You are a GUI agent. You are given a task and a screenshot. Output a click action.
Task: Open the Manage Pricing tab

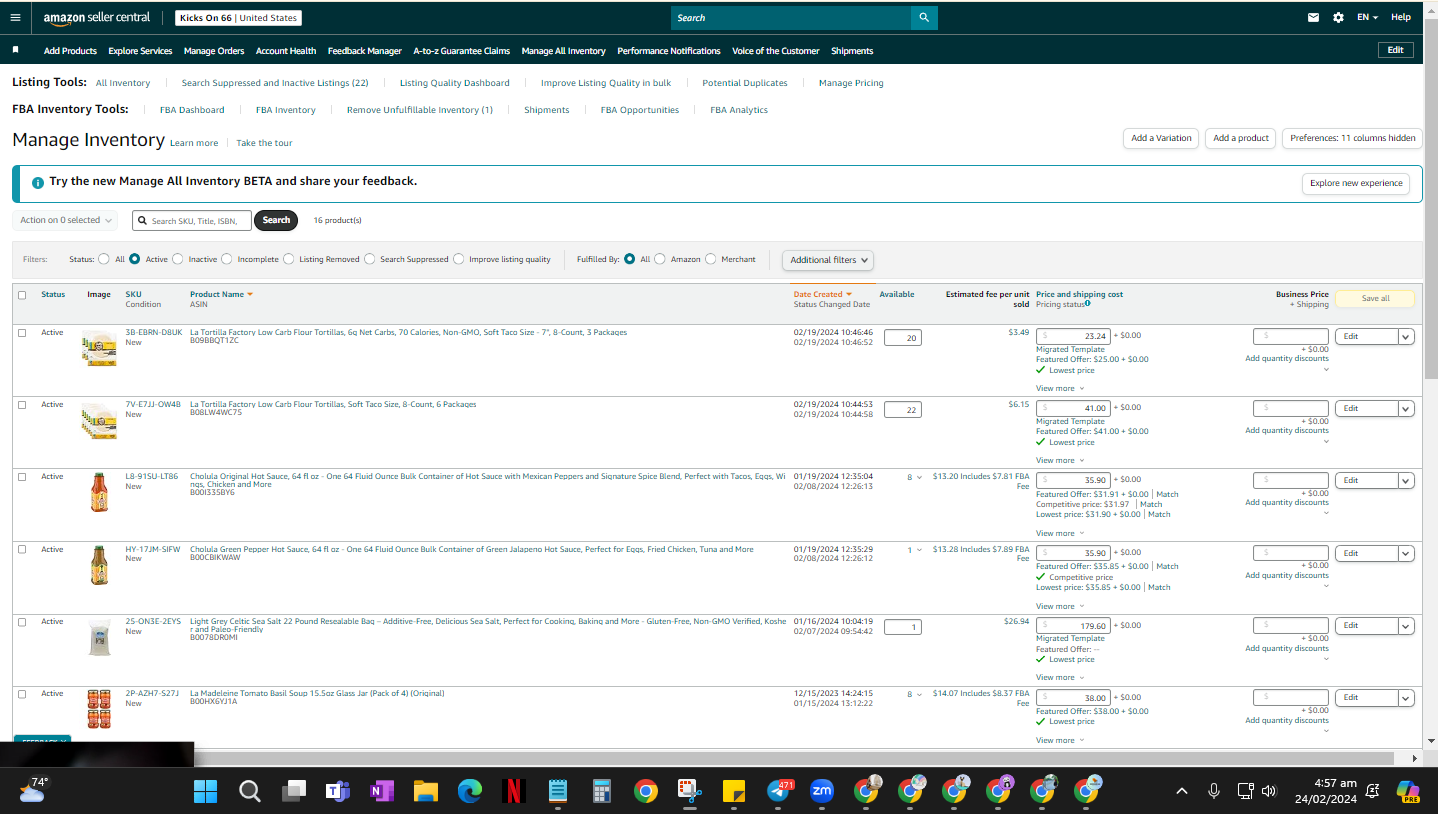[851, 83]
